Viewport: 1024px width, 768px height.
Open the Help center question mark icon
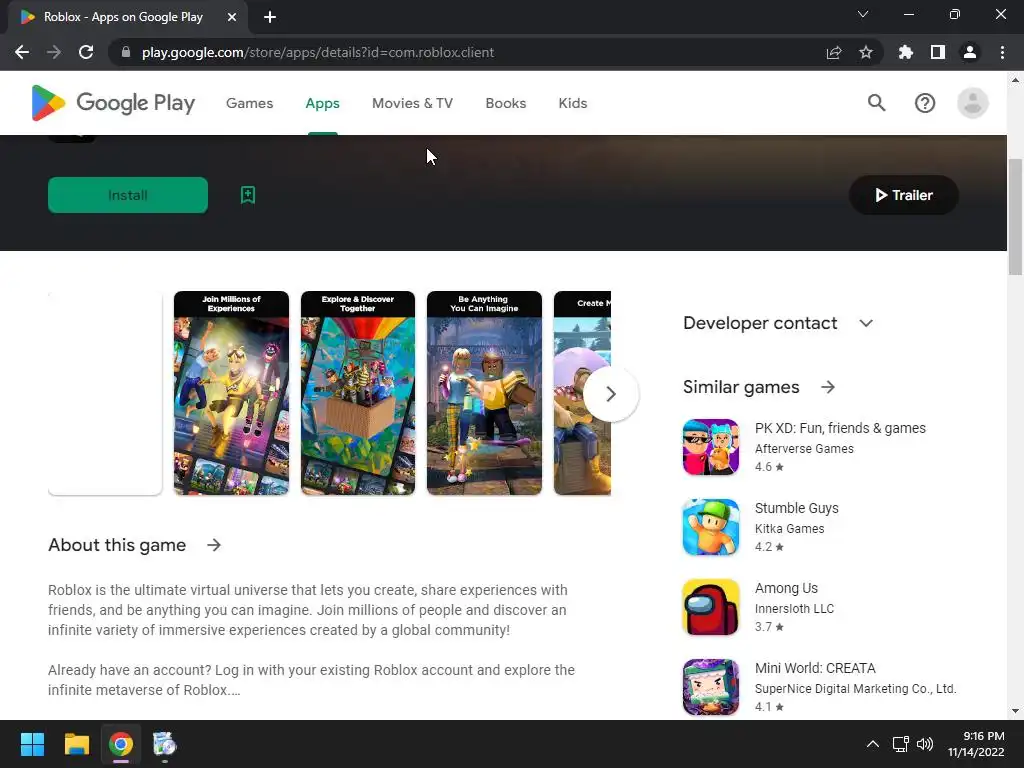(x=925, y=103)
